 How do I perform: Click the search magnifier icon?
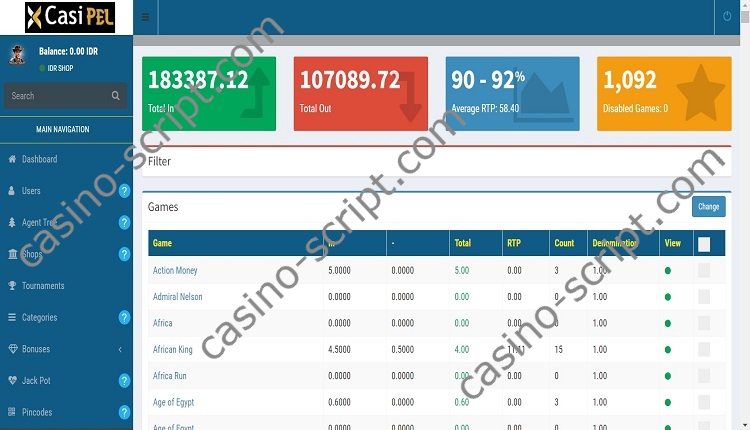click(116, 96)
